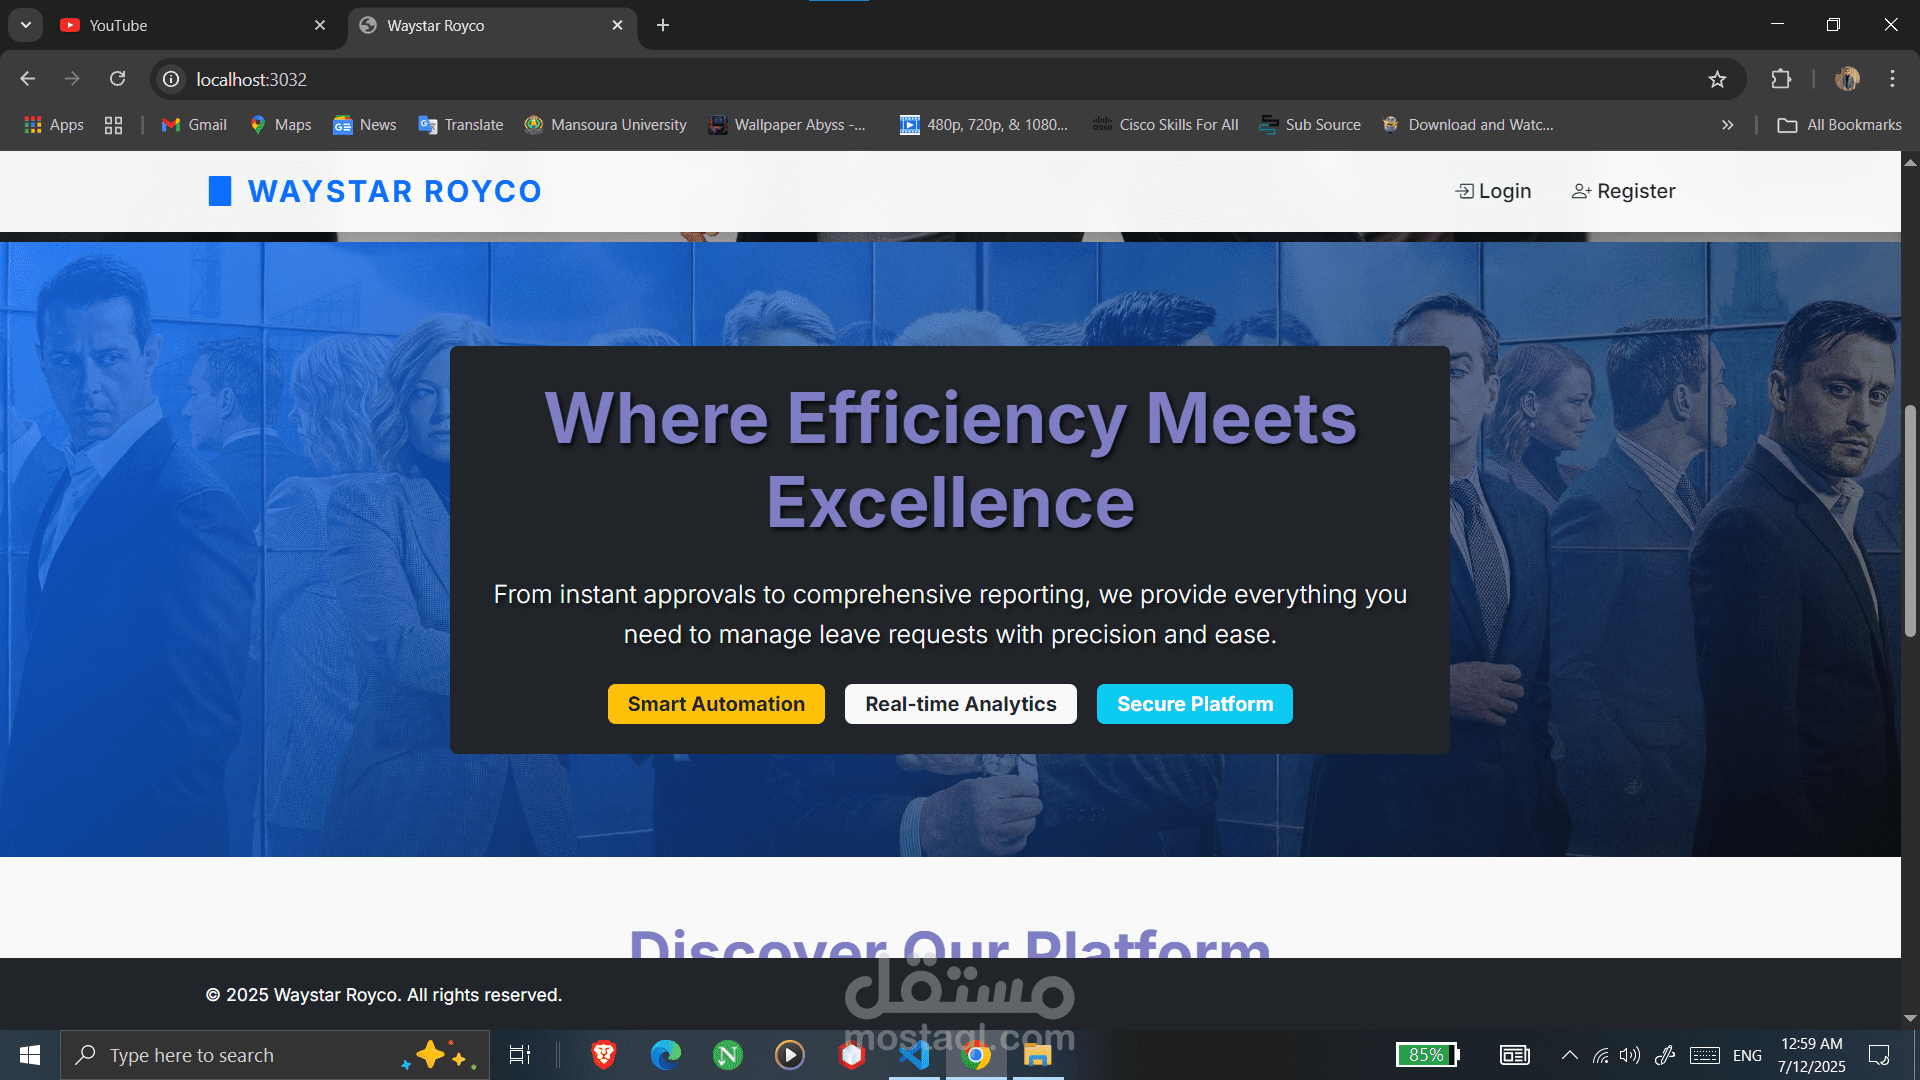Check the 85% battery indicator
The height and width of the screenshot is (1080, 1920).
[1428, 1055]
